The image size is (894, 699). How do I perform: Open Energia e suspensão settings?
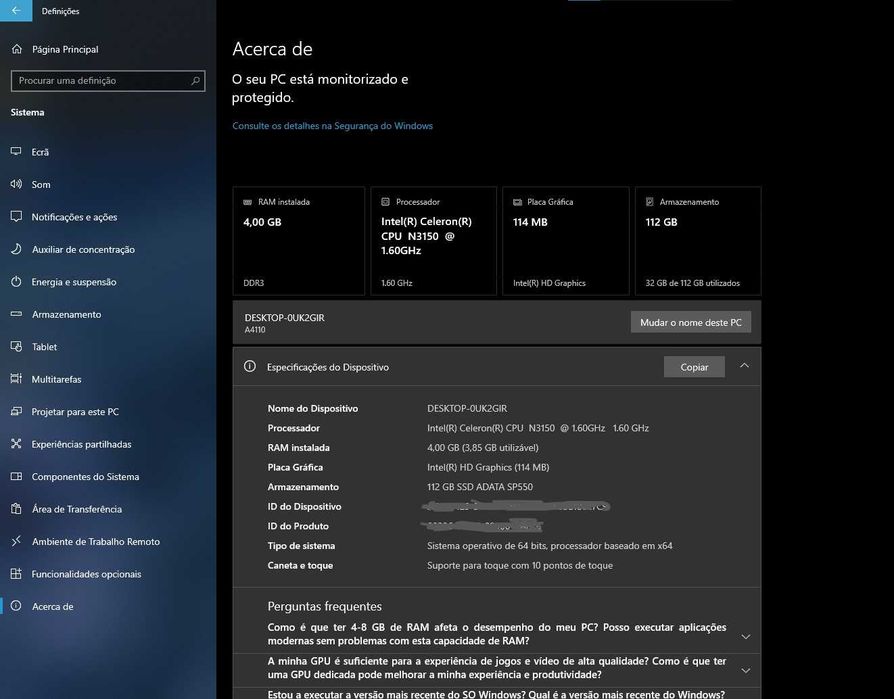[108, 282]
